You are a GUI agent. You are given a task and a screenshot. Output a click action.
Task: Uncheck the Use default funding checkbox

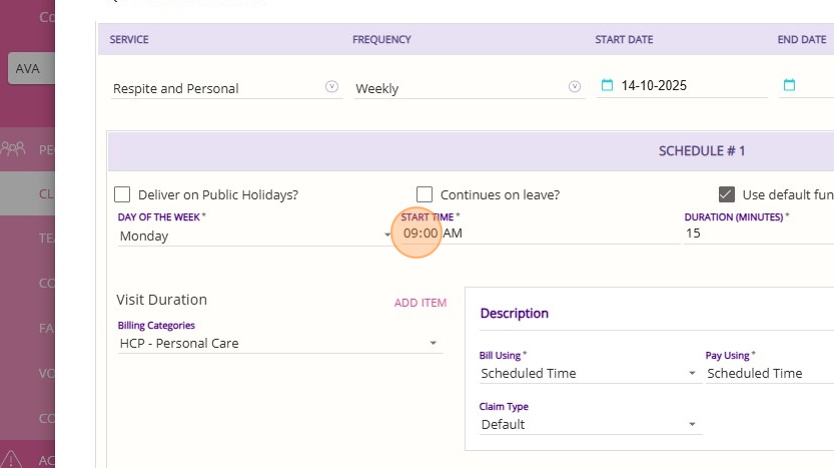tap(727, 195)
